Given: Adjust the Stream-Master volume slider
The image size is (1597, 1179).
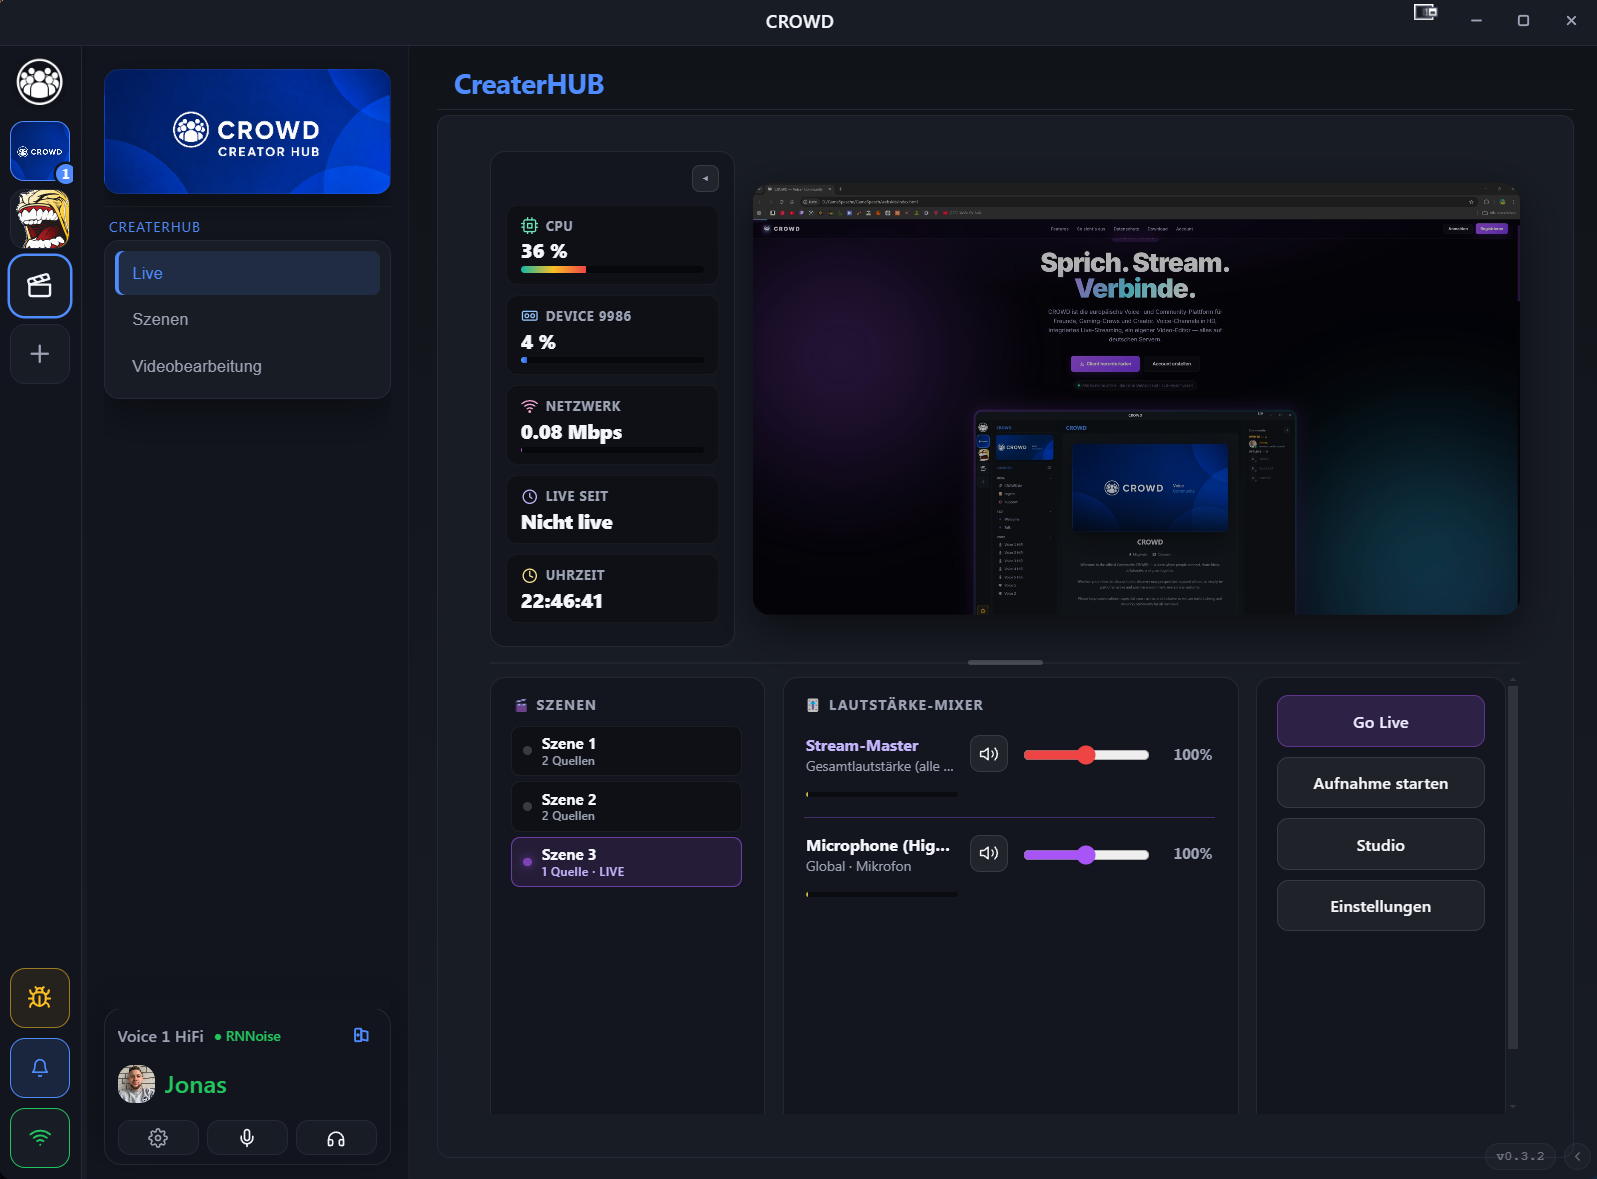Looking at the screenshot, I should point(1086,755).
